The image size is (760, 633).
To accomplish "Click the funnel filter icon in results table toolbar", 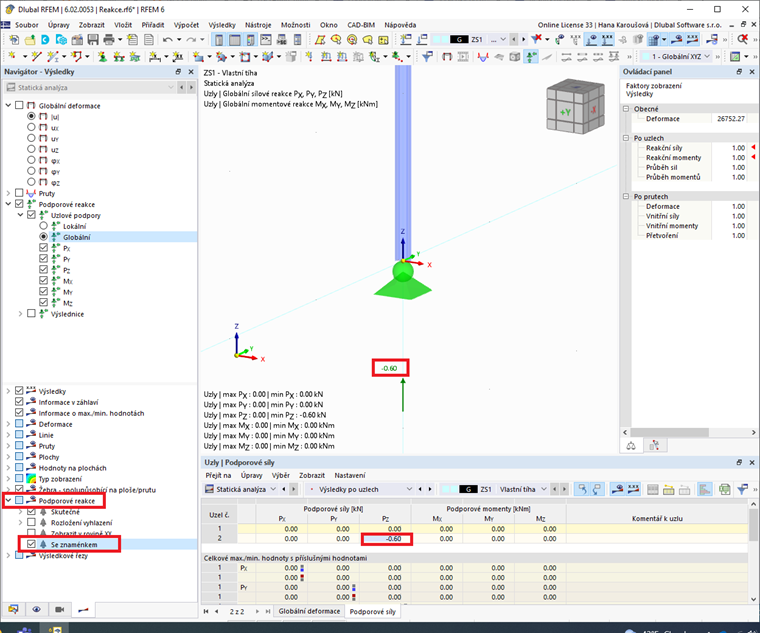I will coord(742,490).
